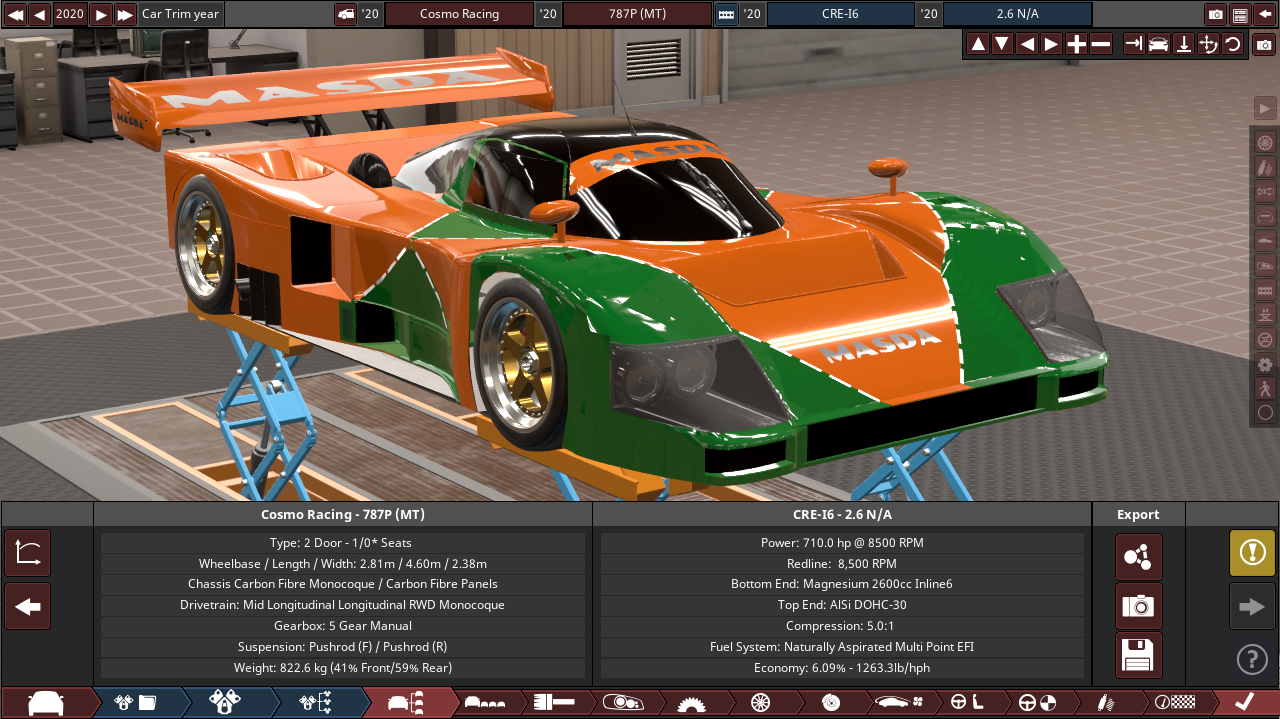Open the aerodynamics car and fan tab

tap(900, 702)
